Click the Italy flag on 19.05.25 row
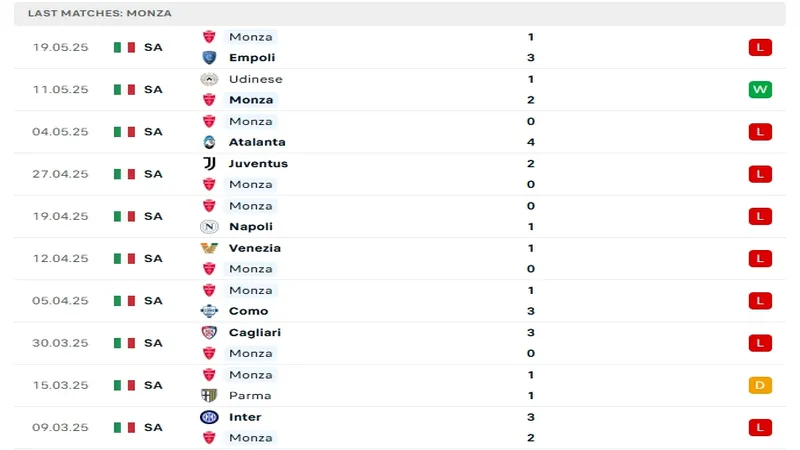Screen dimensions: 800x450 [x=124, y=47]
